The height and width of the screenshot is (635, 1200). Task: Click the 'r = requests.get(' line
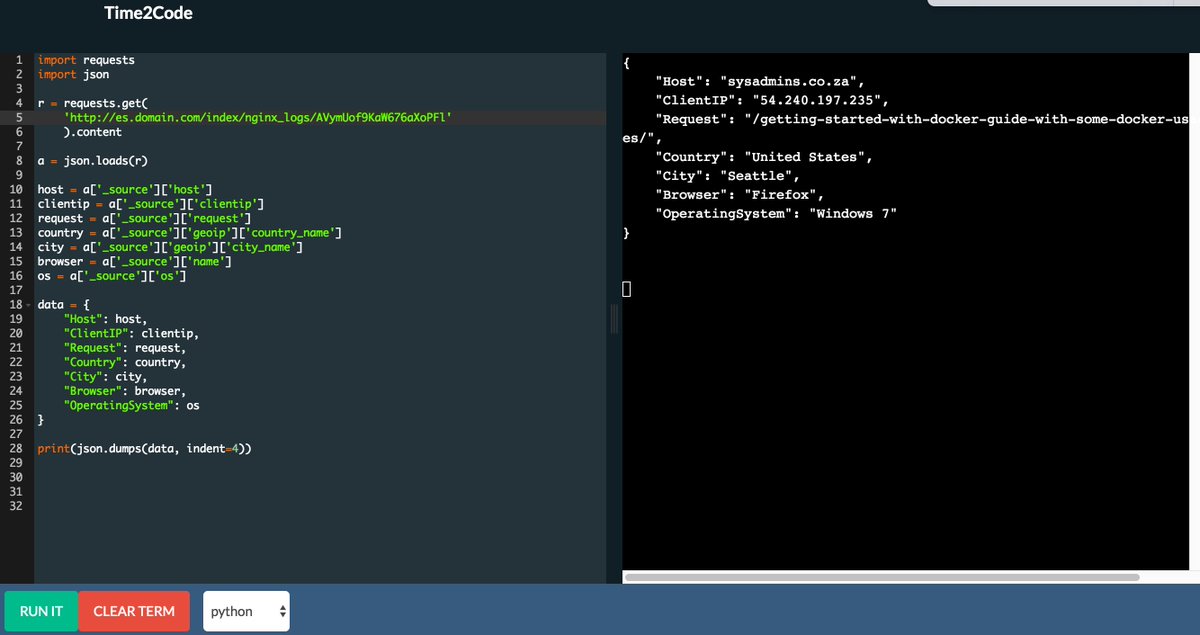click(92, 103)
